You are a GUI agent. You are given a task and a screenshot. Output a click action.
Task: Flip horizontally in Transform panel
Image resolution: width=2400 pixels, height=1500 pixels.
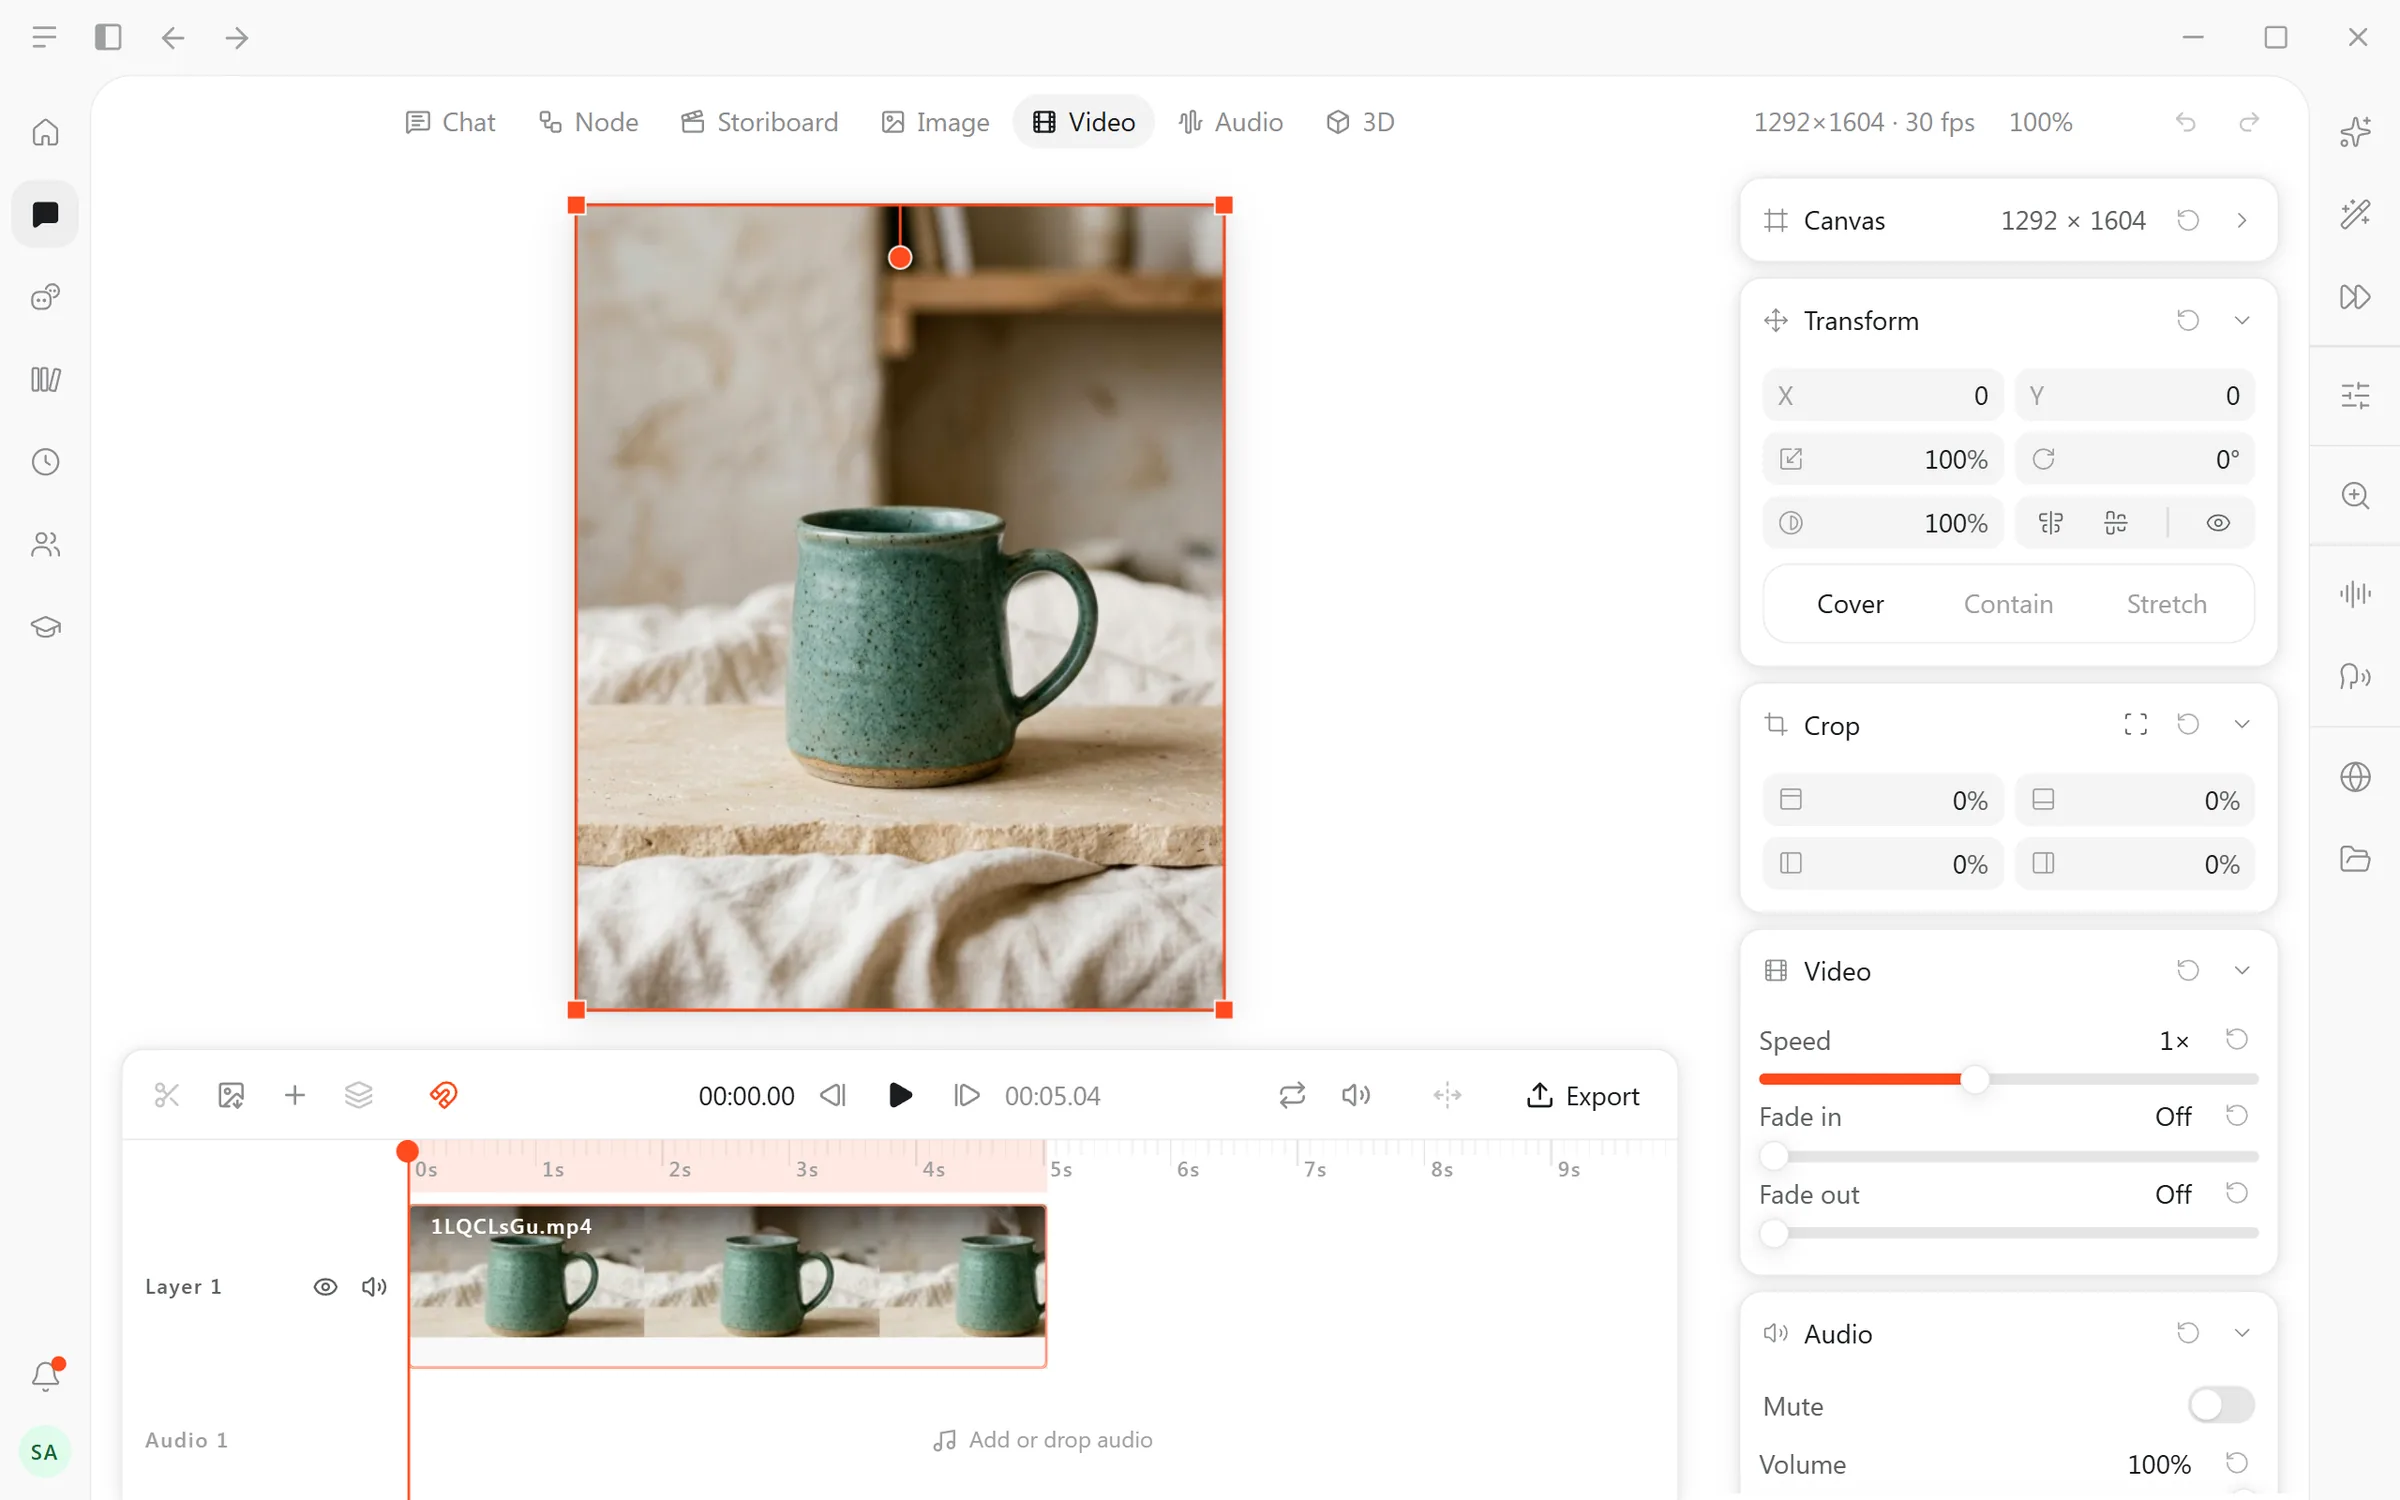2051,523
